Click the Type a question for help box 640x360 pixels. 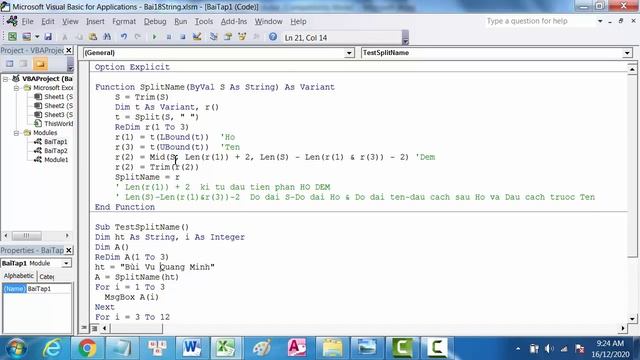point(539,21)
